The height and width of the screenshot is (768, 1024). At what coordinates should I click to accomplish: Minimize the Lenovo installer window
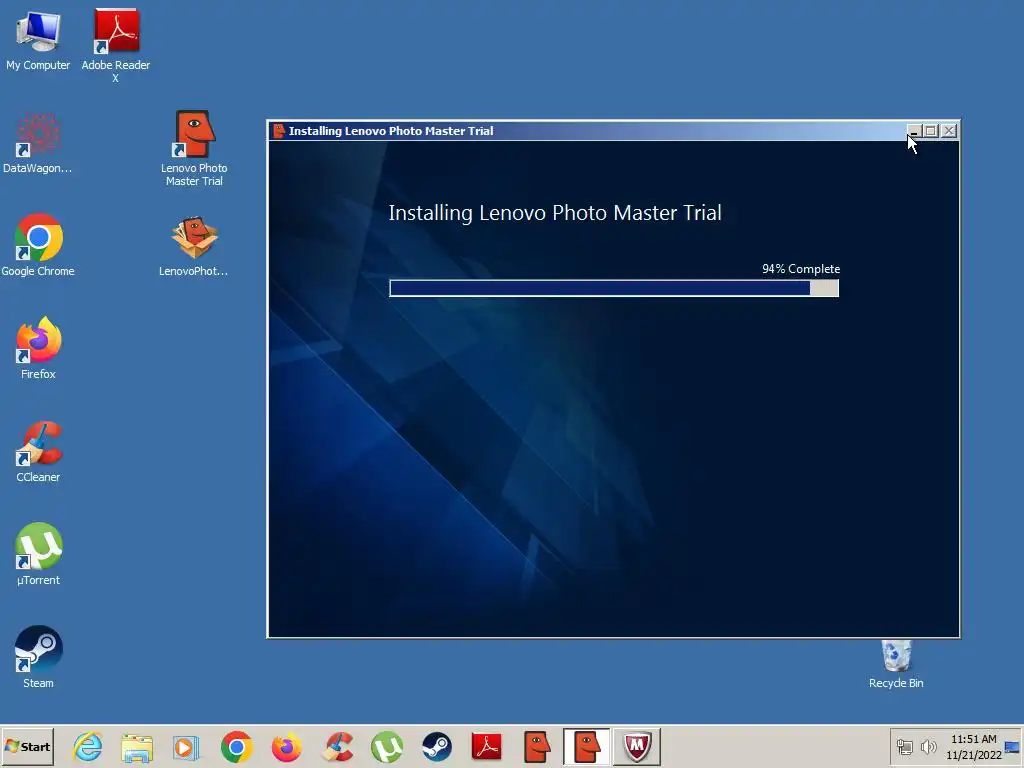click(x=914, y=131)
